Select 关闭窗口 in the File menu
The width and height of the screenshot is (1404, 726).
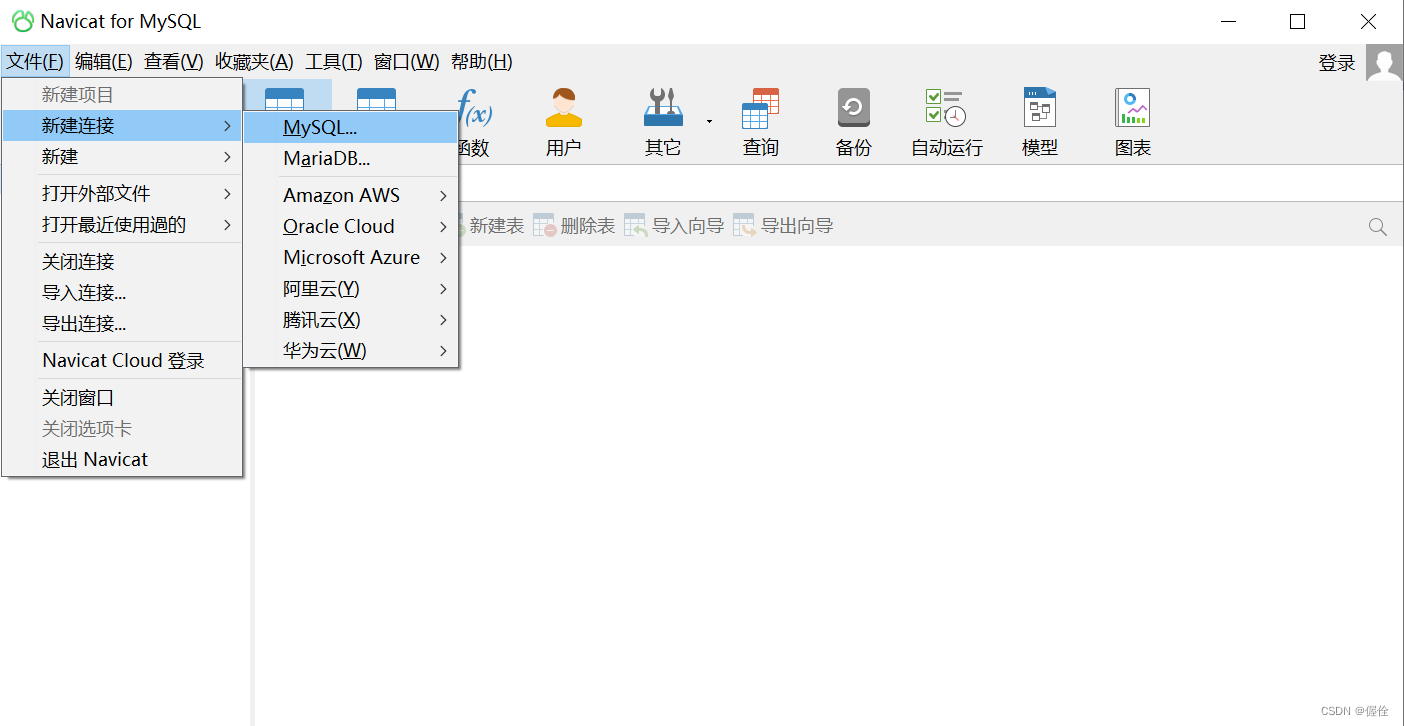[x=122, y=397]
